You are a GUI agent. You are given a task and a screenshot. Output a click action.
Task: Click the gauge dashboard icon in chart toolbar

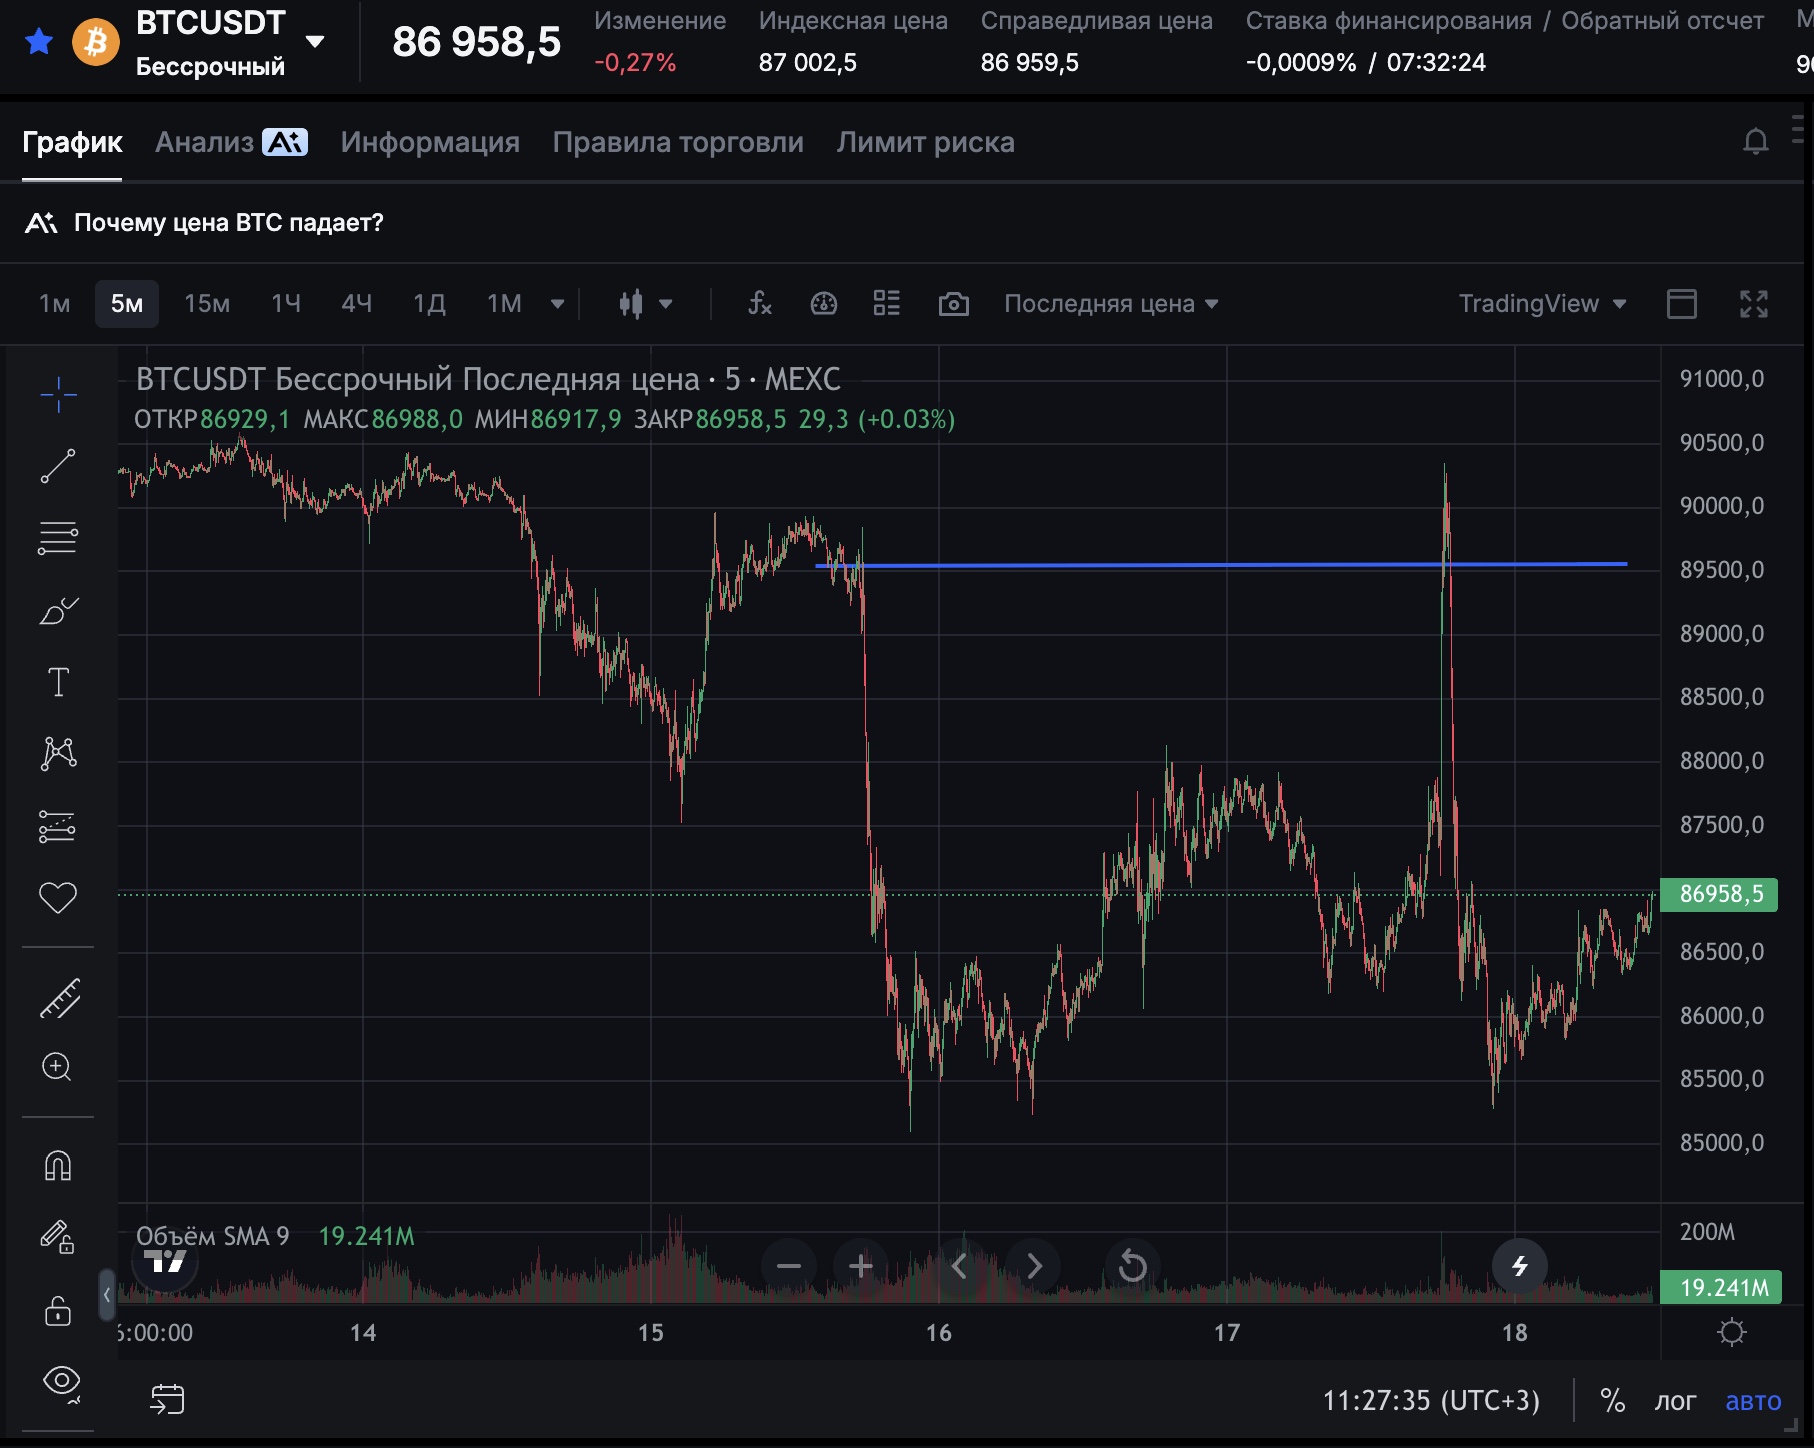[823, 303]
